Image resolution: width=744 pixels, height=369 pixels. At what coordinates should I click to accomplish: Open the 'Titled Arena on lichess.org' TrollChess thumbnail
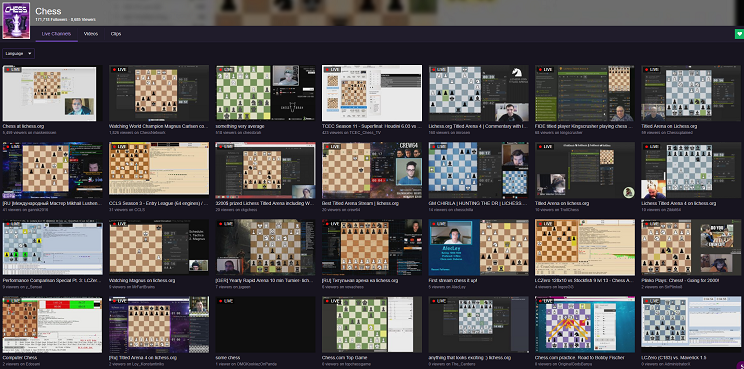click(x=585, y=170)
